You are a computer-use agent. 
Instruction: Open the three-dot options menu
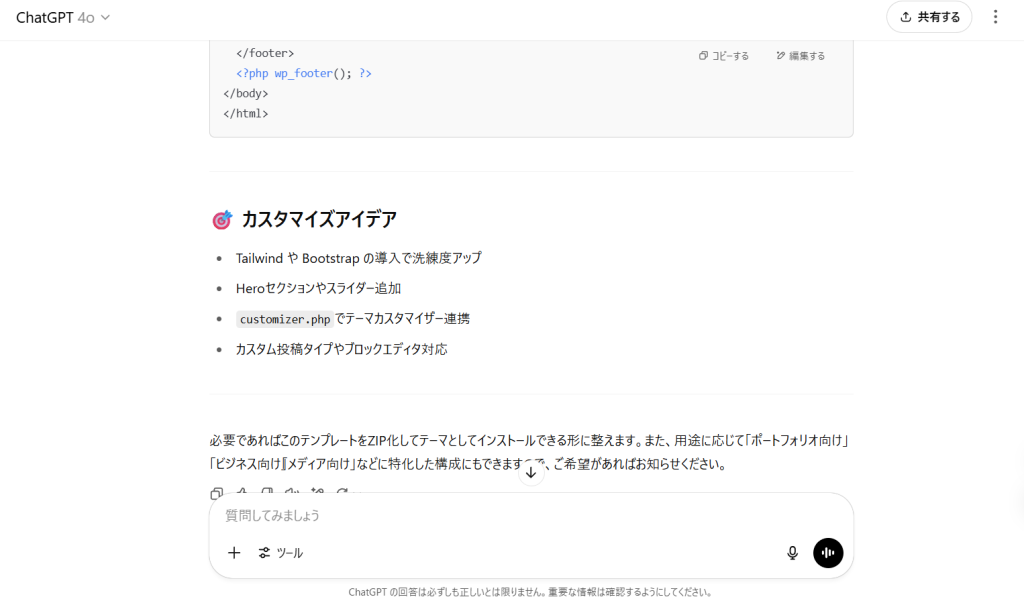[x=995, y=17]
